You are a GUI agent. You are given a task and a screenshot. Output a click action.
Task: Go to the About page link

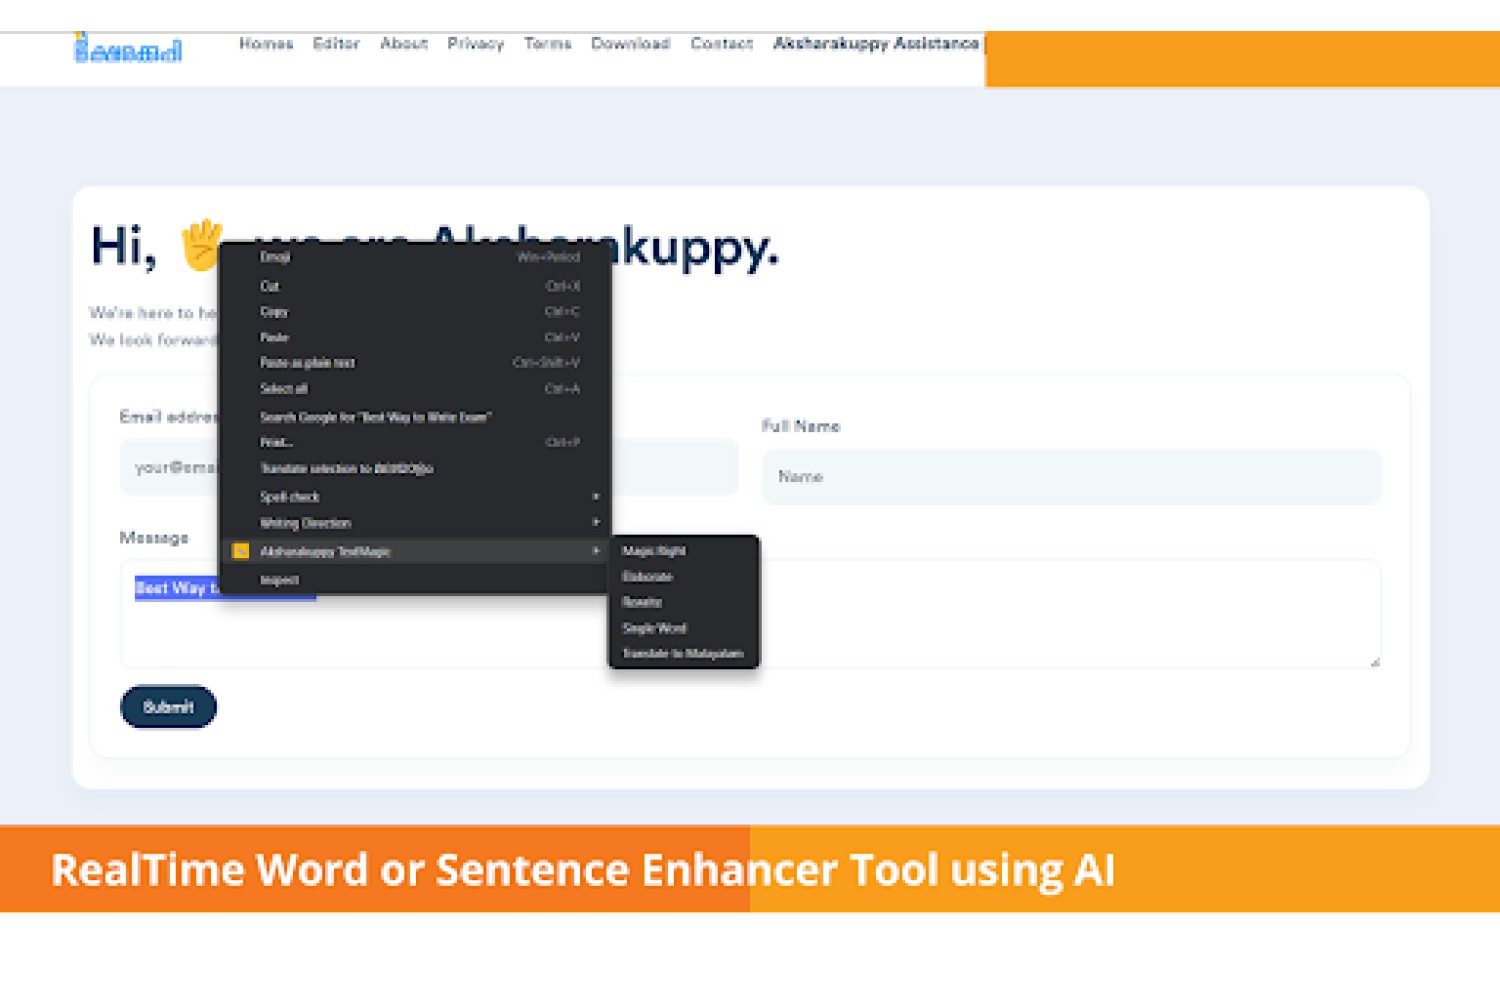(404, 43)
